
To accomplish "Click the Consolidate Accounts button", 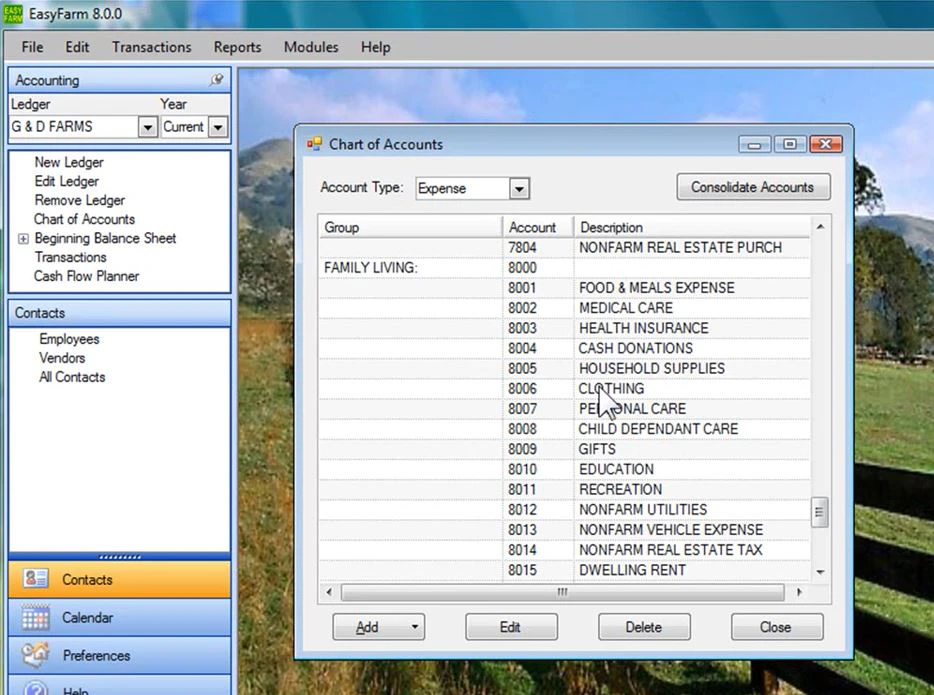I will [753, 187].
